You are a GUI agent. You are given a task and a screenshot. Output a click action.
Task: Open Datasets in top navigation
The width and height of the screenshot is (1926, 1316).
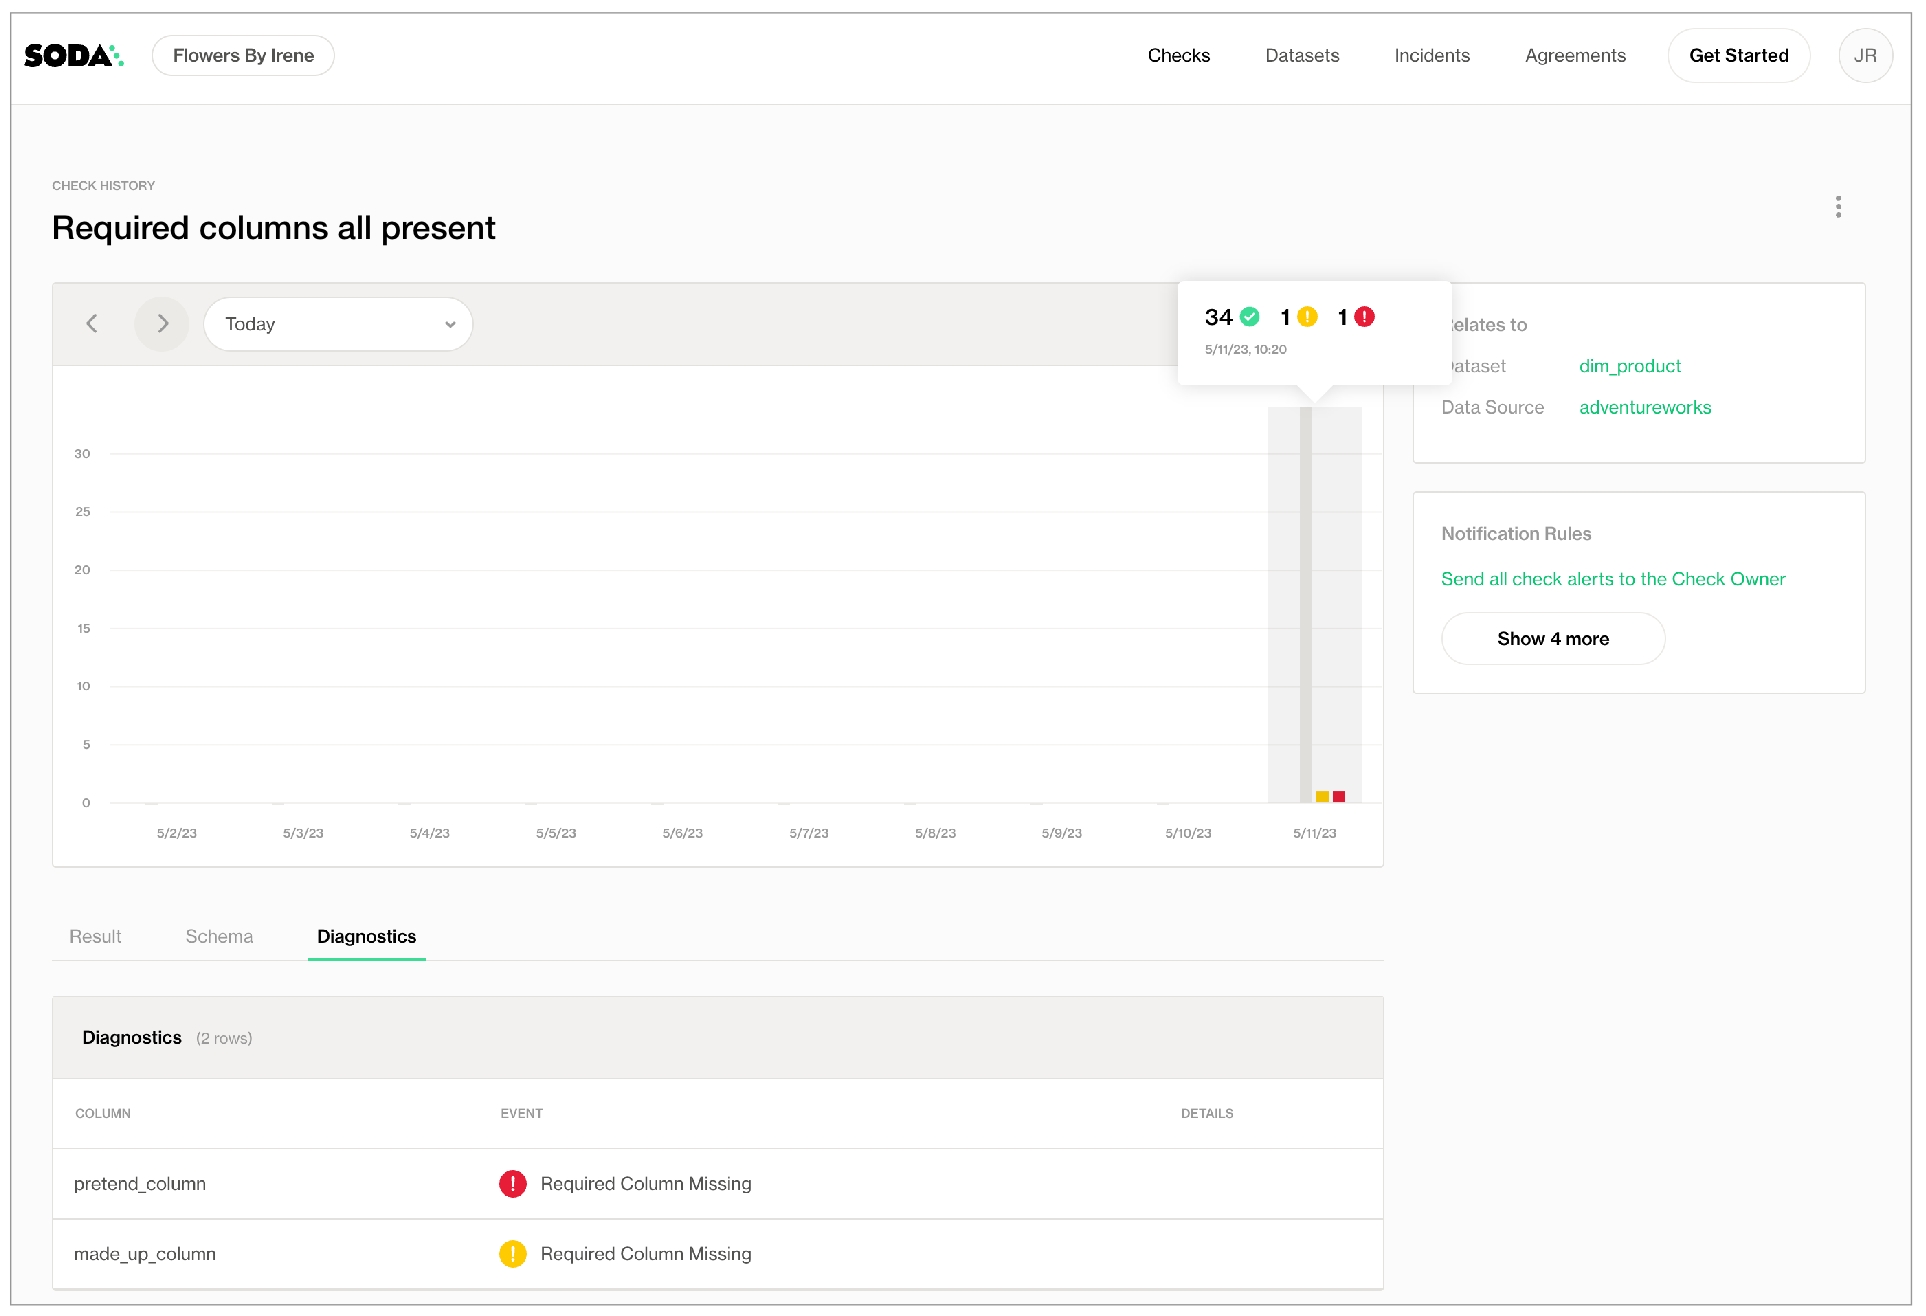[x=1301, y=56]
